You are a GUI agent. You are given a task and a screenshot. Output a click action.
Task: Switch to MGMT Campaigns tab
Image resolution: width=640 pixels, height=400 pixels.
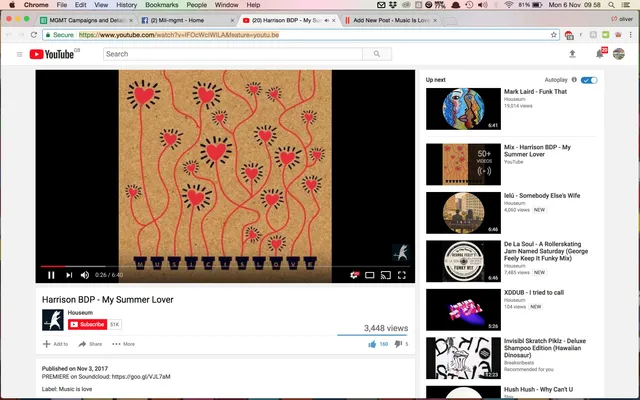[x=87, y=20]
